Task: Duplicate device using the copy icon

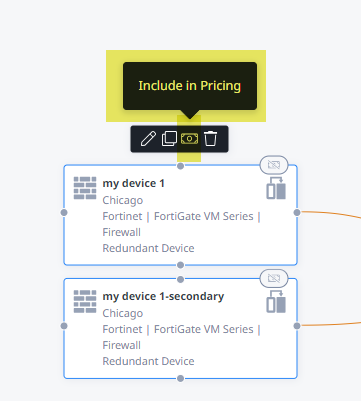Action: pyautogui.click(x=169, y=138)
